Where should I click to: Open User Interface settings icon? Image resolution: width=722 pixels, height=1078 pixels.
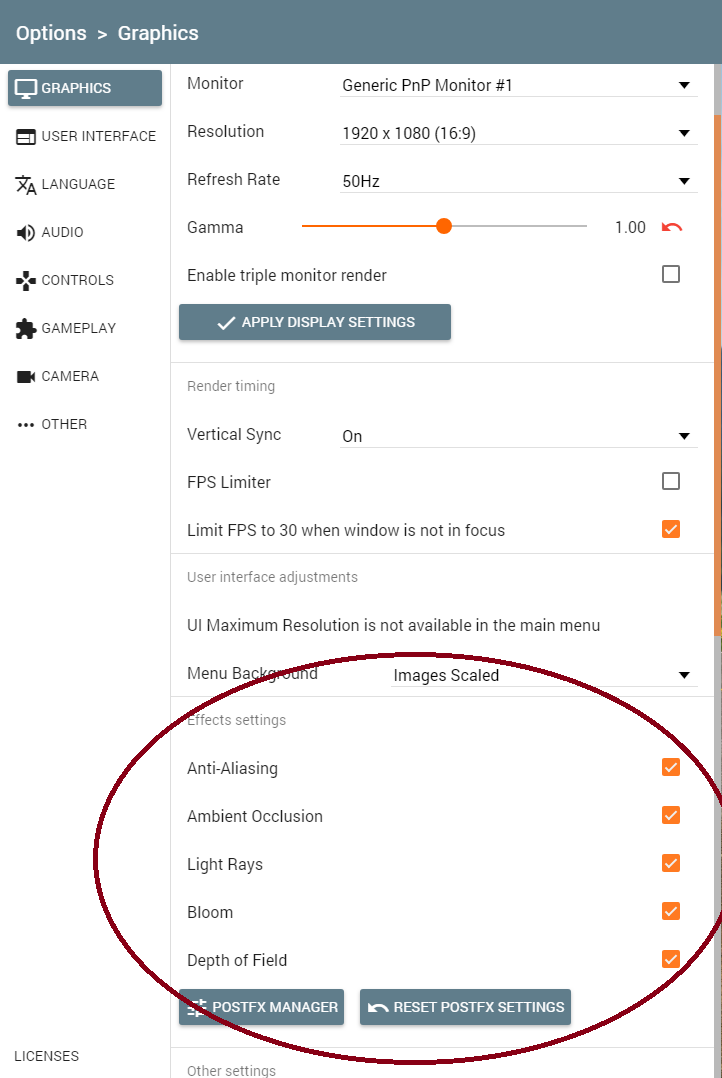coord(26,136)
